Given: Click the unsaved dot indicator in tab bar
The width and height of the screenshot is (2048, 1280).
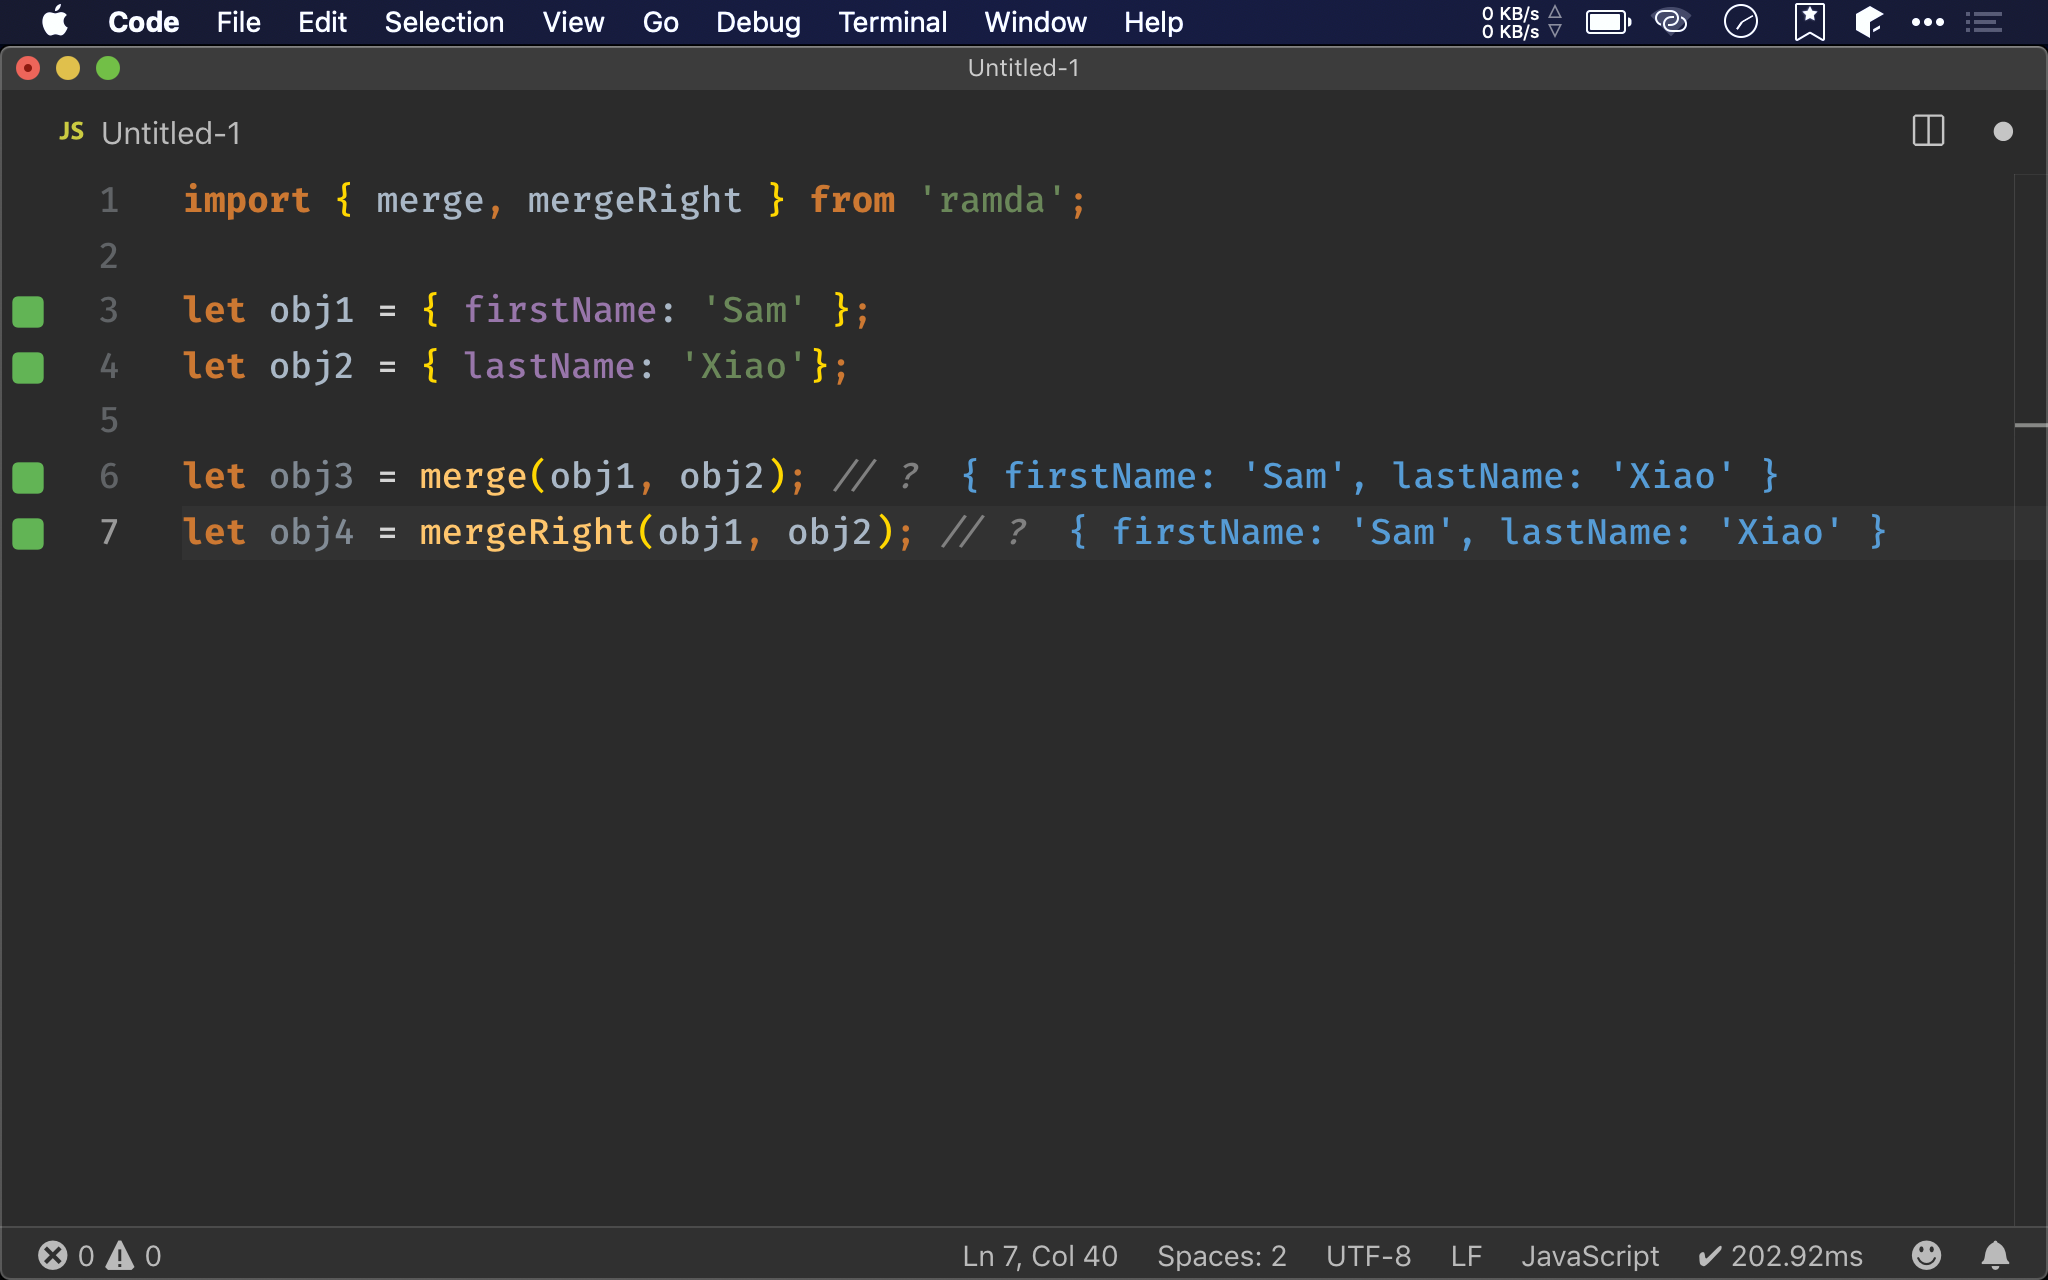Looking at the screenshot, I should click(2002, 132).
